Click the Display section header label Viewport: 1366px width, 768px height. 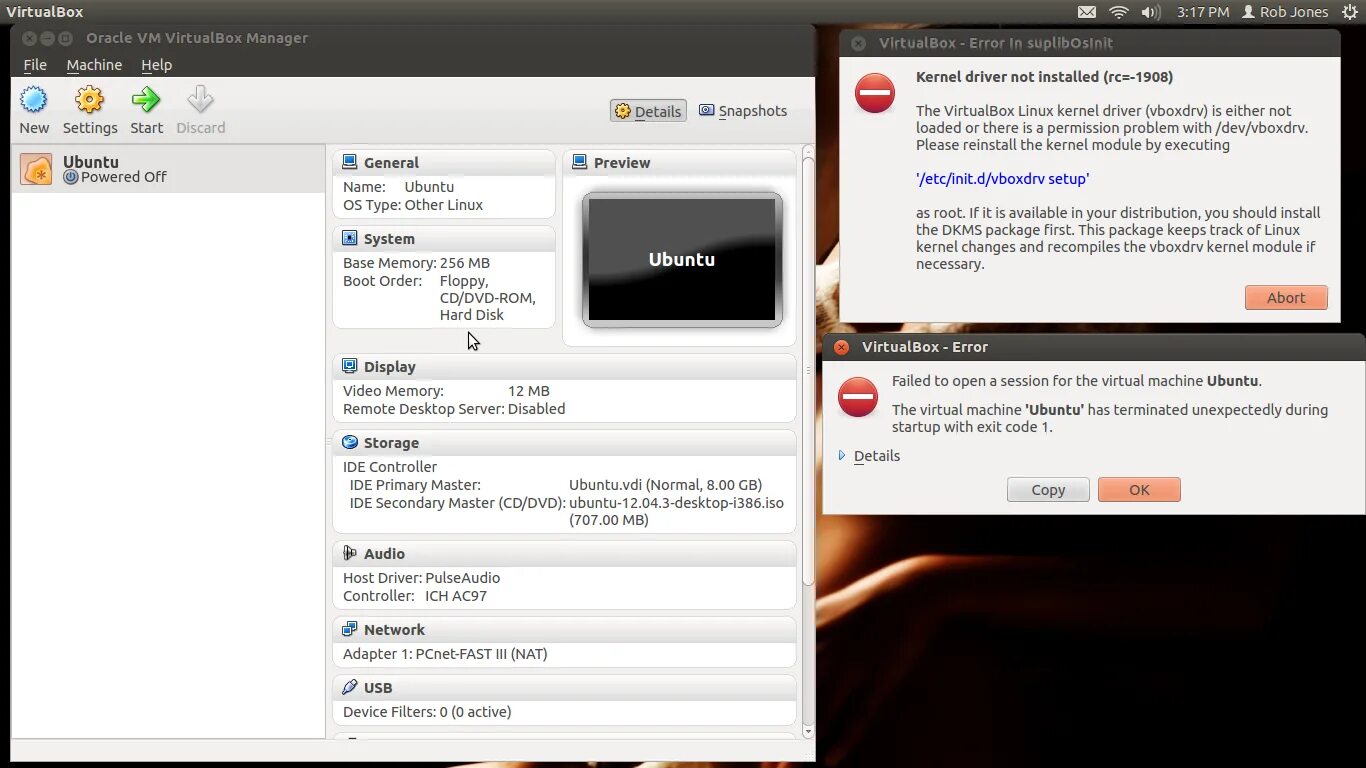pyautogui.click(x=390, y=367)
